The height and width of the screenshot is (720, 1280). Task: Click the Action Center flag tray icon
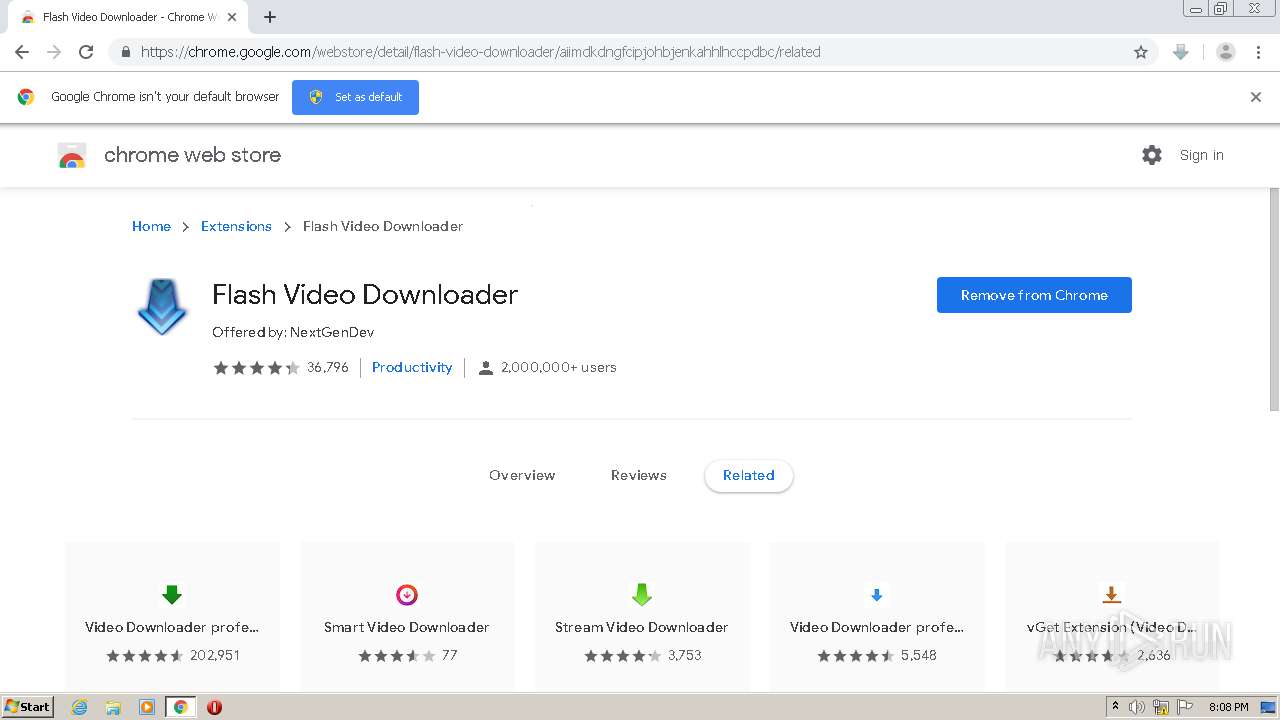tap(1185, 707)
